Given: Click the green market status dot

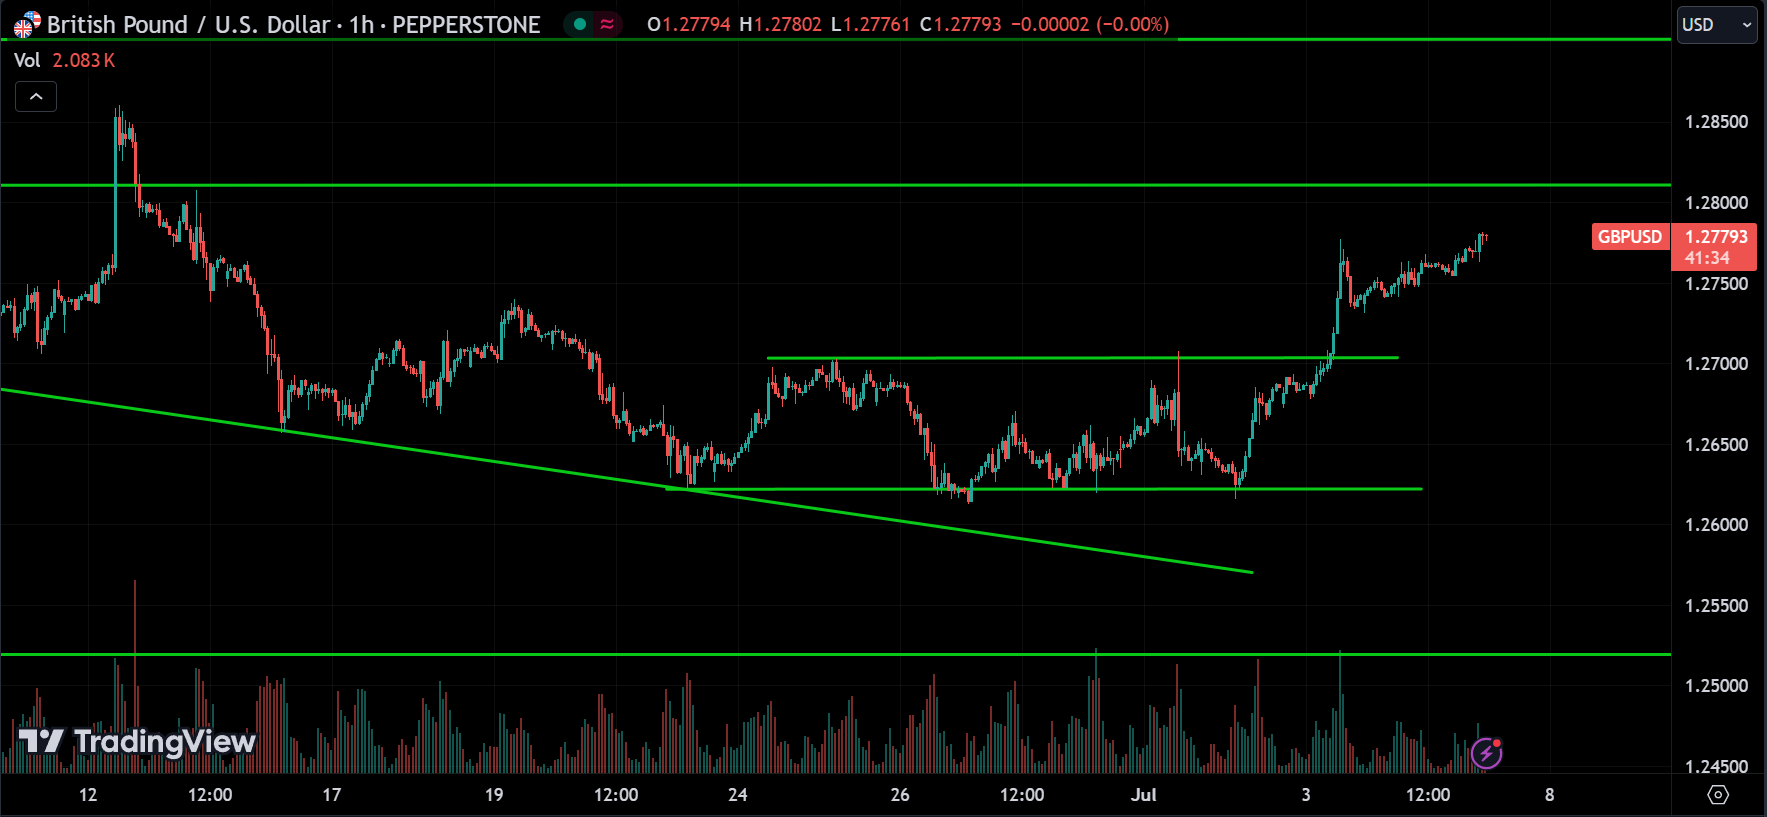Looking at the screenshot, I should point(580,24).
